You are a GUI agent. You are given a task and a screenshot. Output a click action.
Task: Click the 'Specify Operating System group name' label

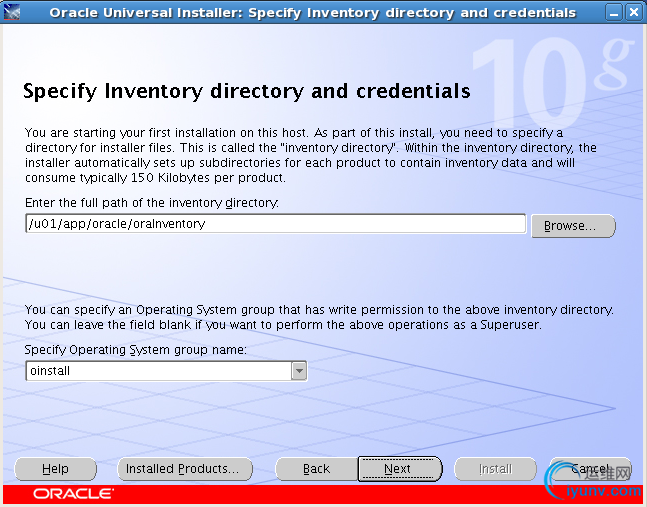[135, 350]
